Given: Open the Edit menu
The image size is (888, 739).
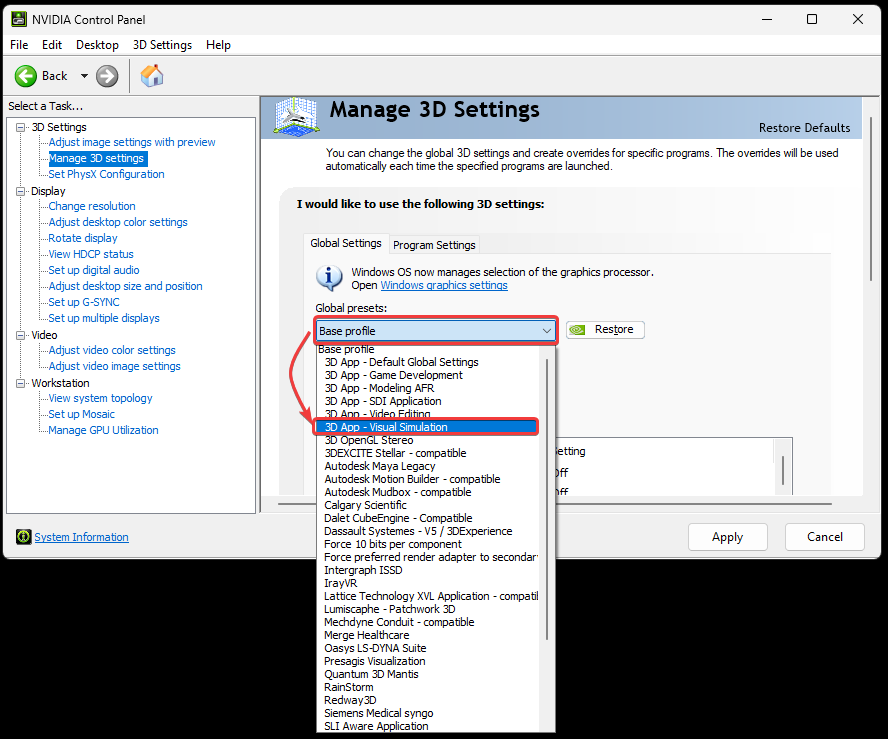Looking at the screenshot, I should click(52, 45).
